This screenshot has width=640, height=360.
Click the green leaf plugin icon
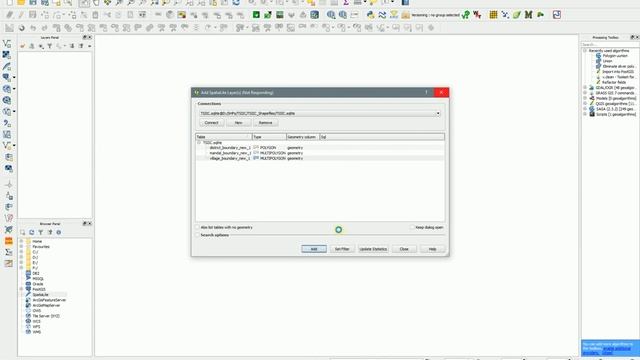(517, 15)
